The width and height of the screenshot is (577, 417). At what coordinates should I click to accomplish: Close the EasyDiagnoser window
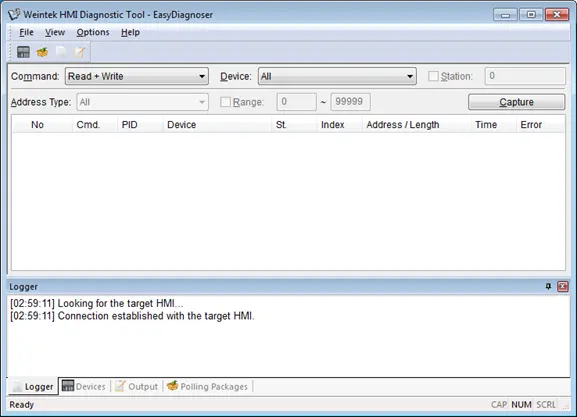click(x=557, y=15)
